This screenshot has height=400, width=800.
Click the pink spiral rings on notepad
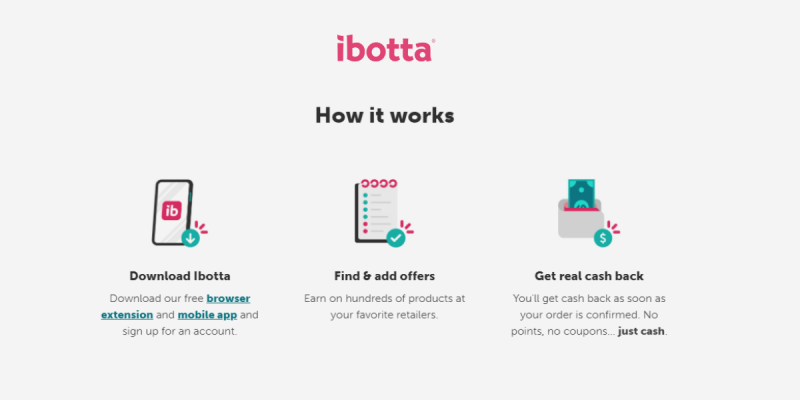pos(379,184)
